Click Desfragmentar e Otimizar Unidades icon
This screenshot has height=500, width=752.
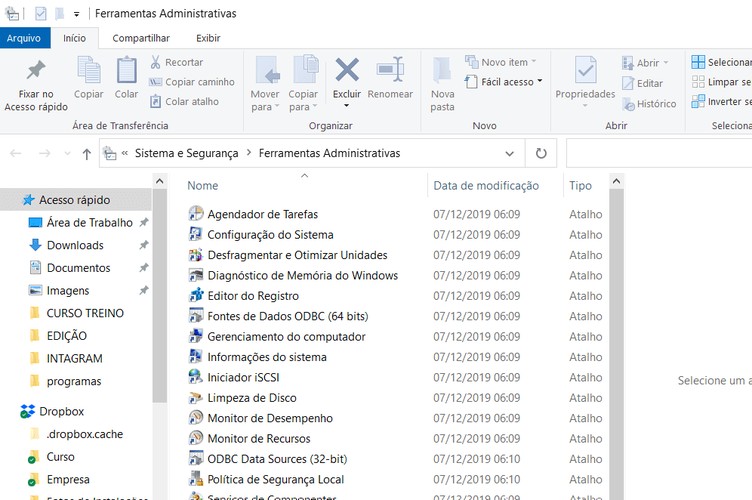click(196, 255)
